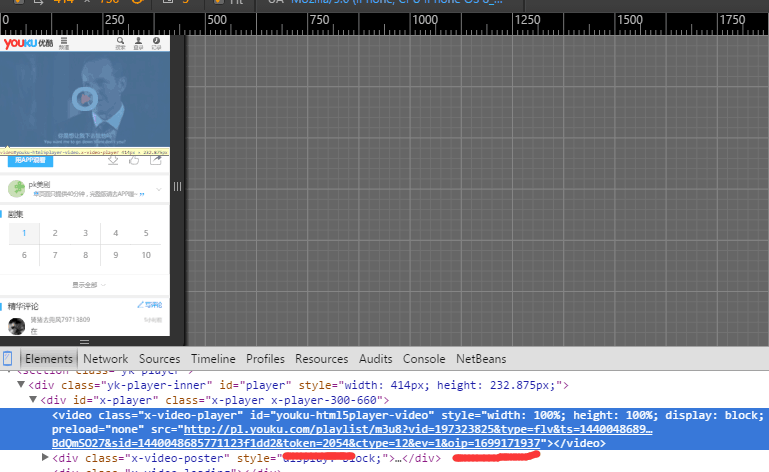The image size is (769, 472).
Task: Switch to the Network tab
Action: (105, 359)
